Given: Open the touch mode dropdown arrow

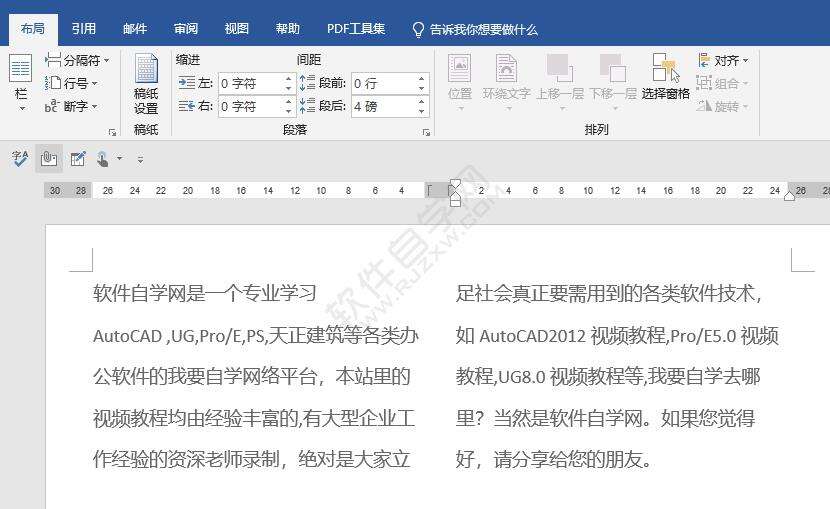Looking at the screenshot, I should 120,158.
